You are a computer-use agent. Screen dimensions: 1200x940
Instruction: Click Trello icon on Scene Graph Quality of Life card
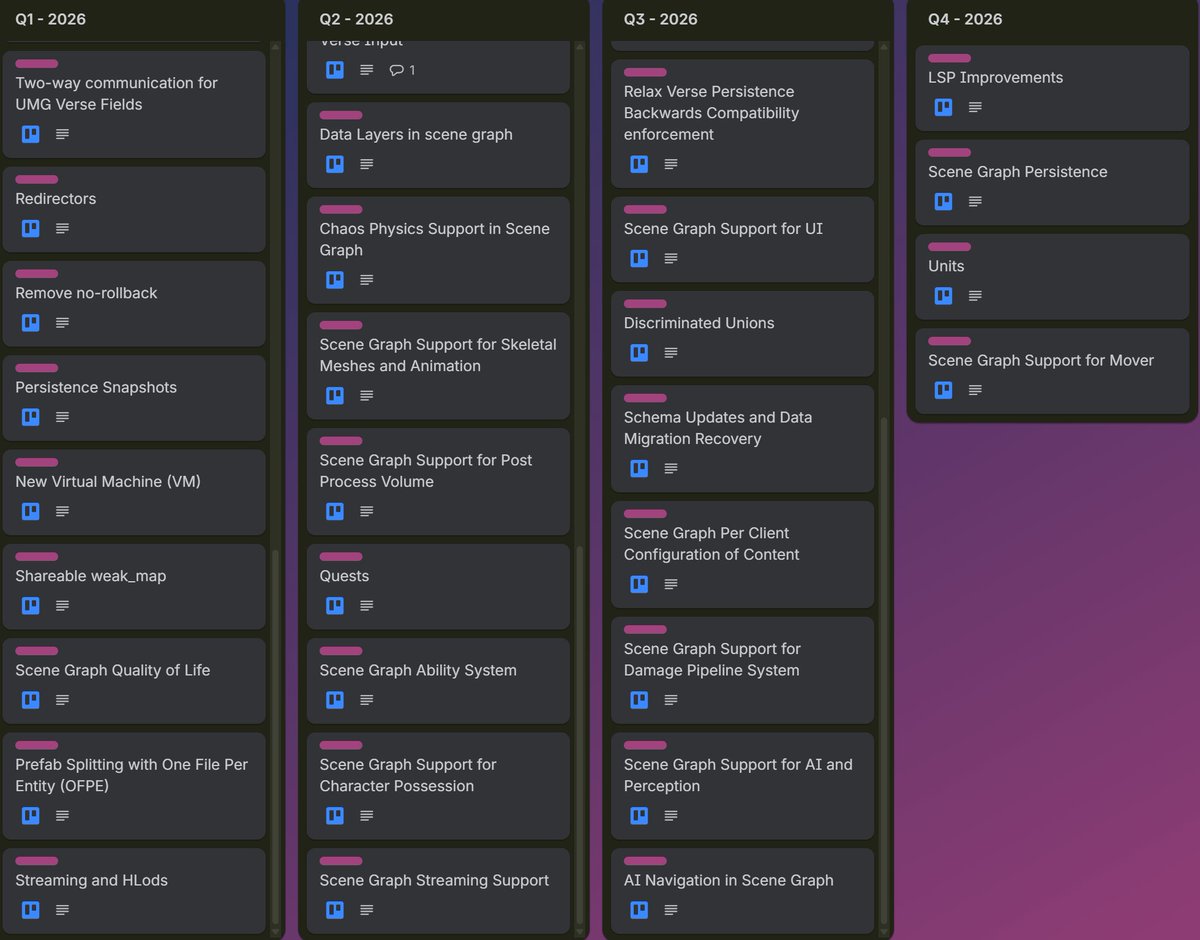(x=31, y=700)
